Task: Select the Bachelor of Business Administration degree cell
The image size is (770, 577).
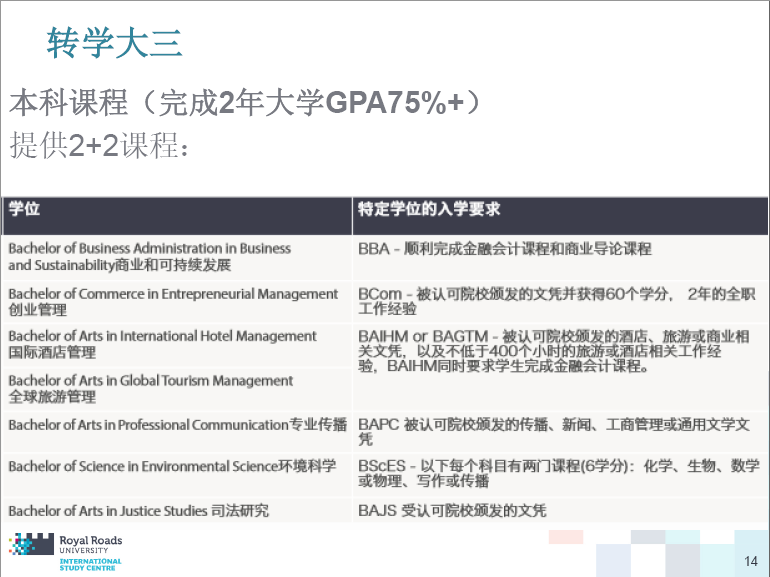Action: [x=177, y=257]
